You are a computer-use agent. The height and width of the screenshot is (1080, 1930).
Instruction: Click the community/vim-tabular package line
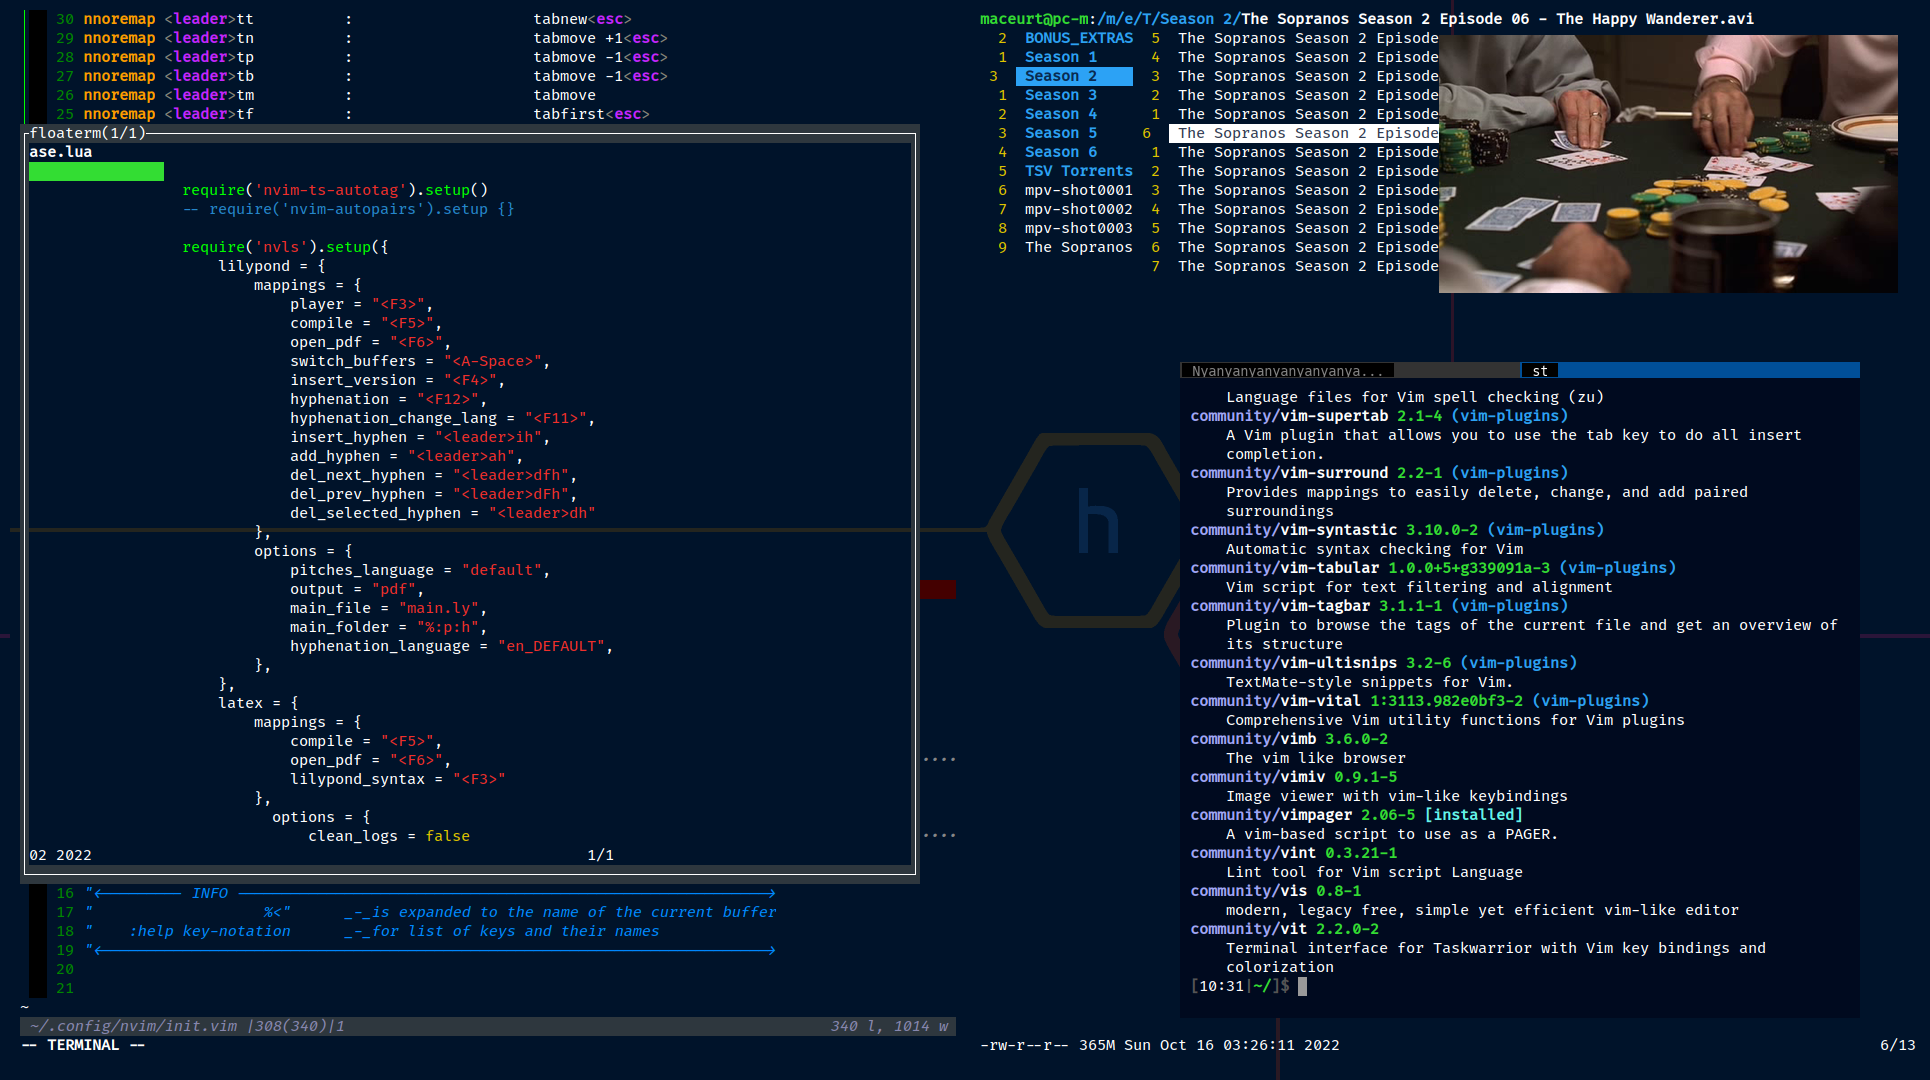click(x=1433, y=568)
